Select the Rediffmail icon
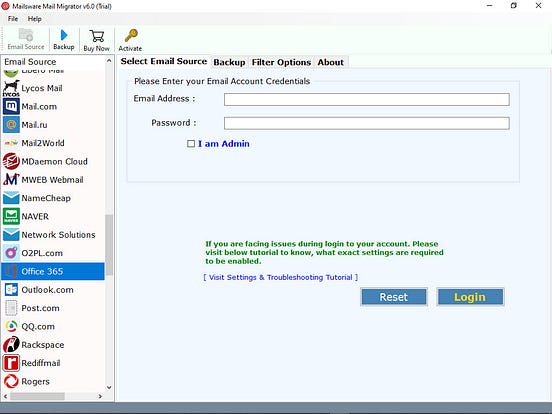 pyautogui.click(x=11, y=363)
